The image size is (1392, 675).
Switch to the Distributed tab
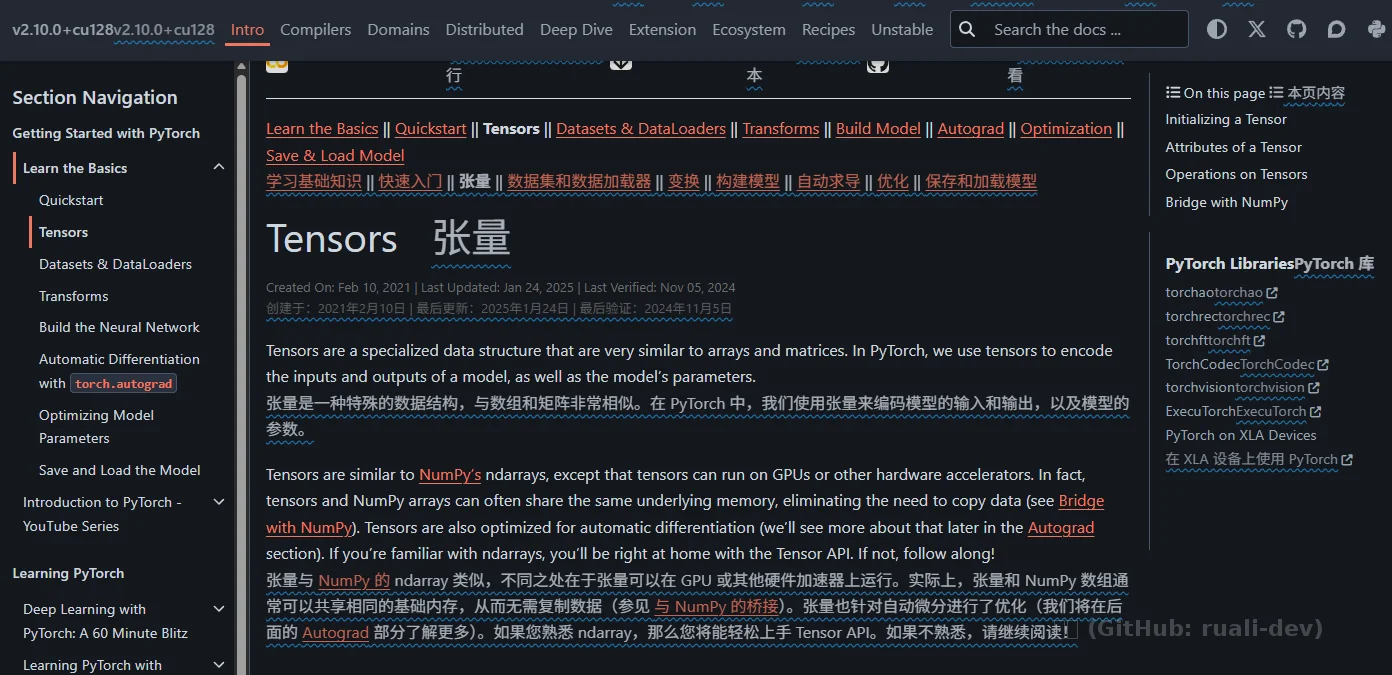click(485, 30)
